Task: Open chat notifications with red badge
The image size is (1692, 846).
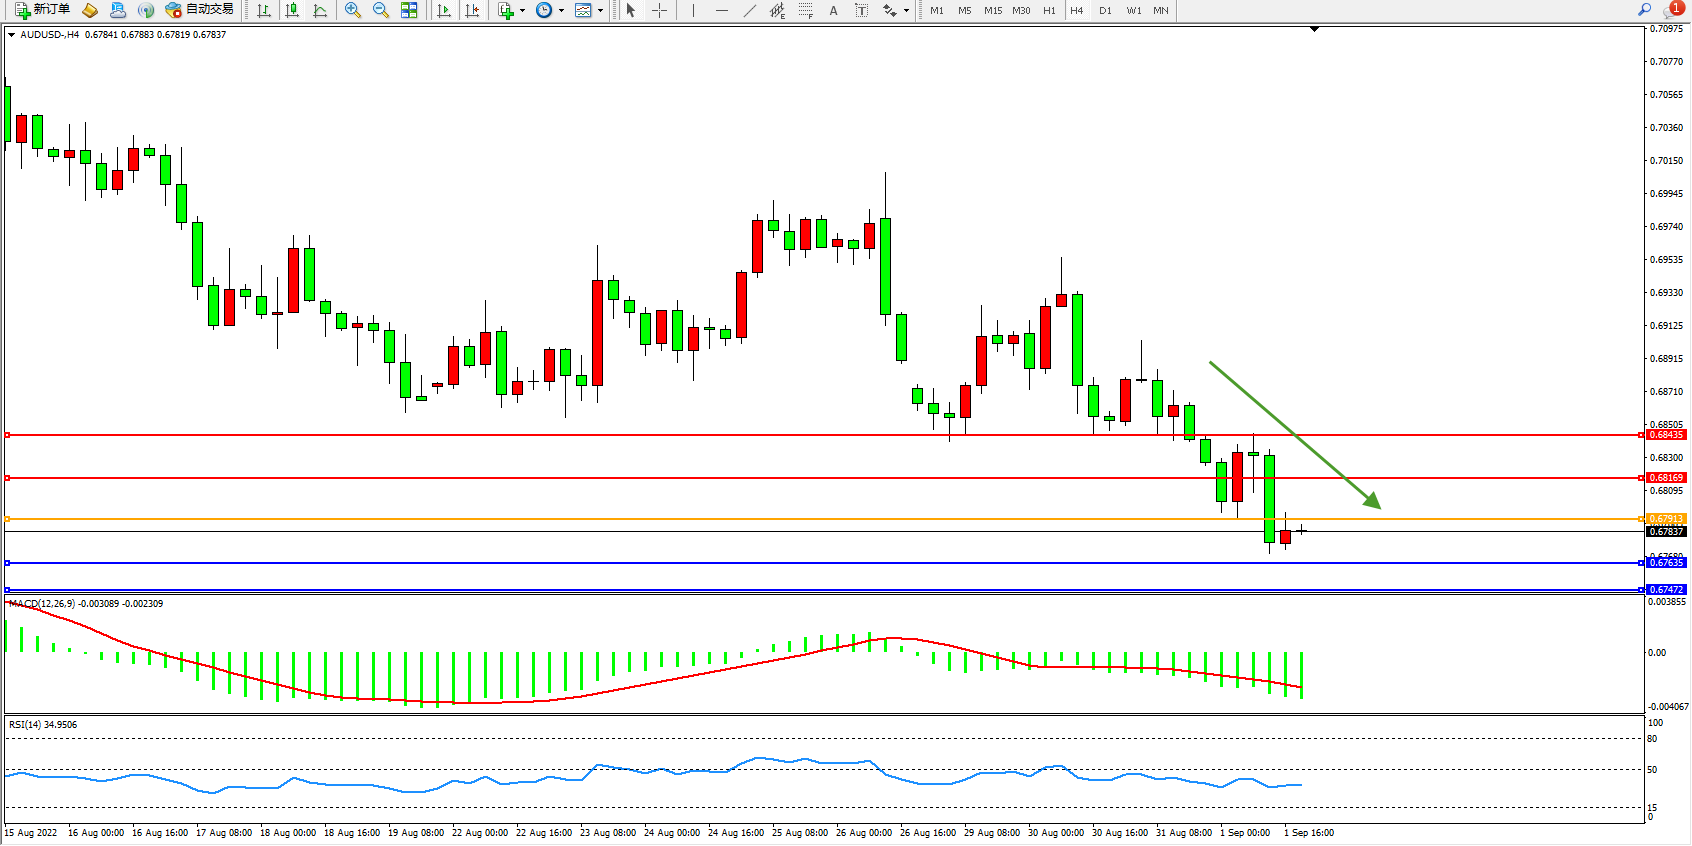Action: click(x=1672, y=10)
